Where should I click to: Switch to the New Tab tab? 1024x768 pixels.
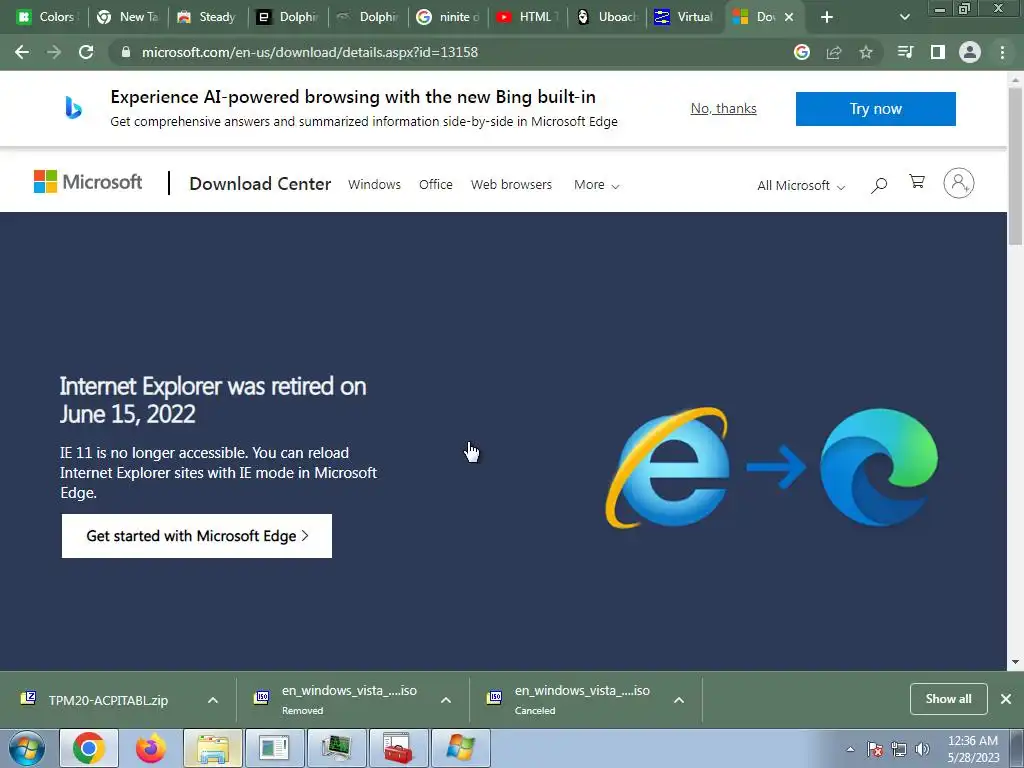(x=128, y=17)
